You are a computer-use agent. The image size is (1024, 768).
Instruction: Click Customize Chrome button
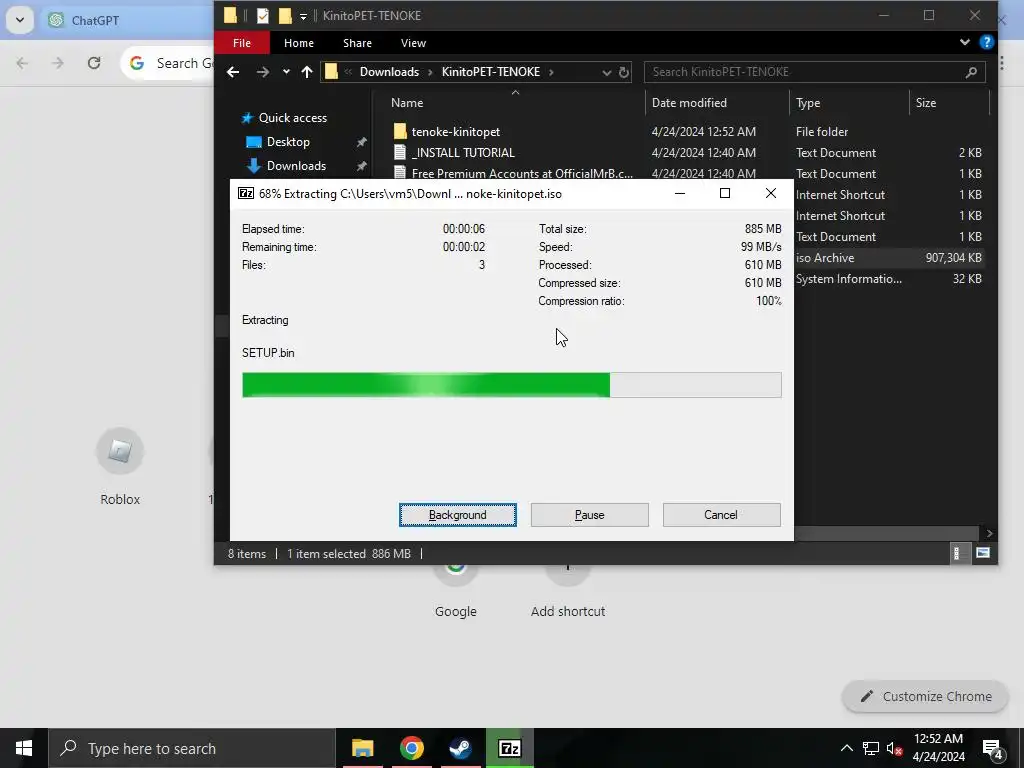pos(927,696)
